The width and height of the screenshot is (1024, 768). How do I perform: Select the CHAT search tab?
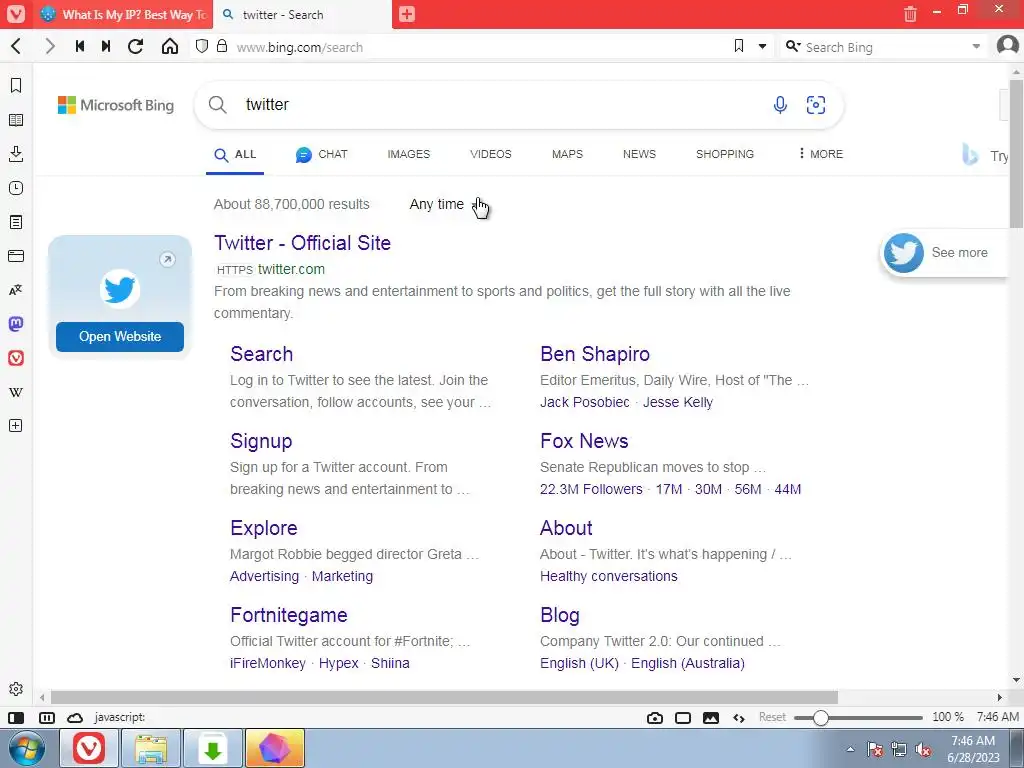(x=321, y=154)
